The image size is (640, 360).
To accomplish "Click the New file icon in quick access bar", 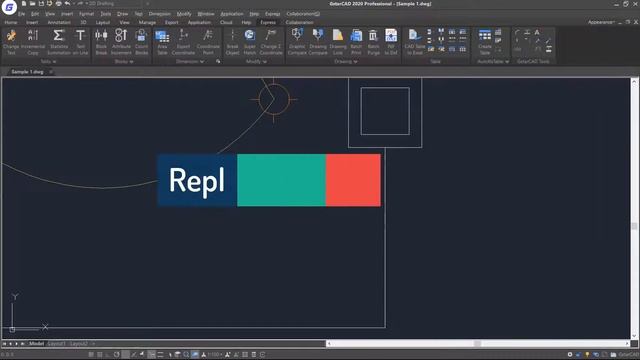I will 24,4.
